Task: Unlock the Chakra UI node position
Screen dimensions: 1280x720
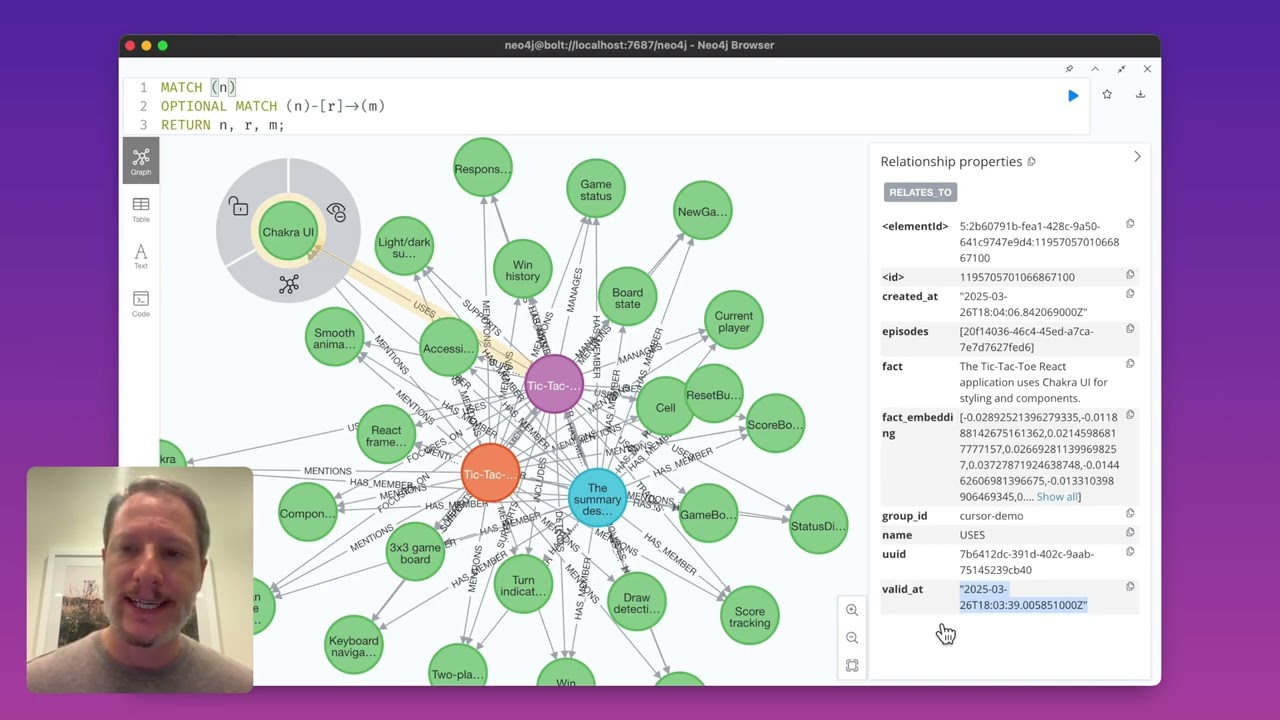Action: coord(238,206)
